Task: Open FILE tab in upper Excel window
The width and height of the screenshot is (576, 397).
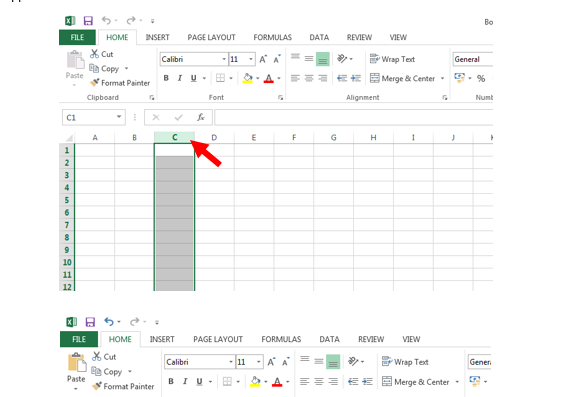Action: click(77, 37)
